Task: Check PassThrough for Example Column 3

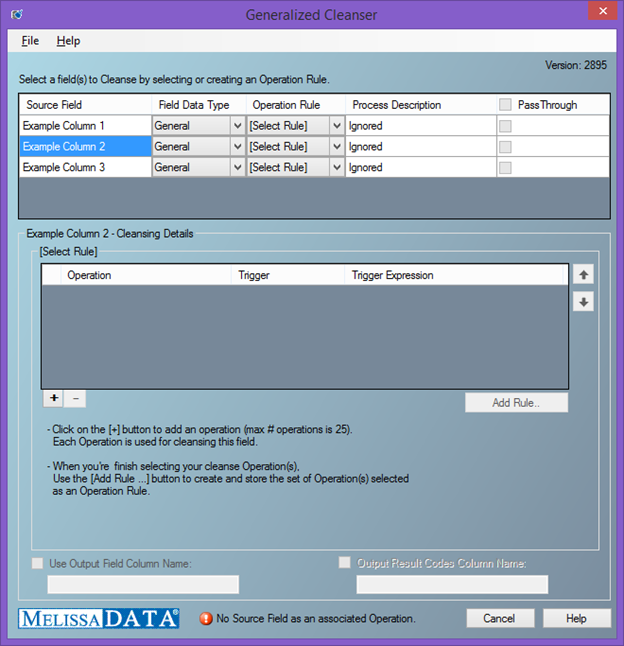Action: 505,168
